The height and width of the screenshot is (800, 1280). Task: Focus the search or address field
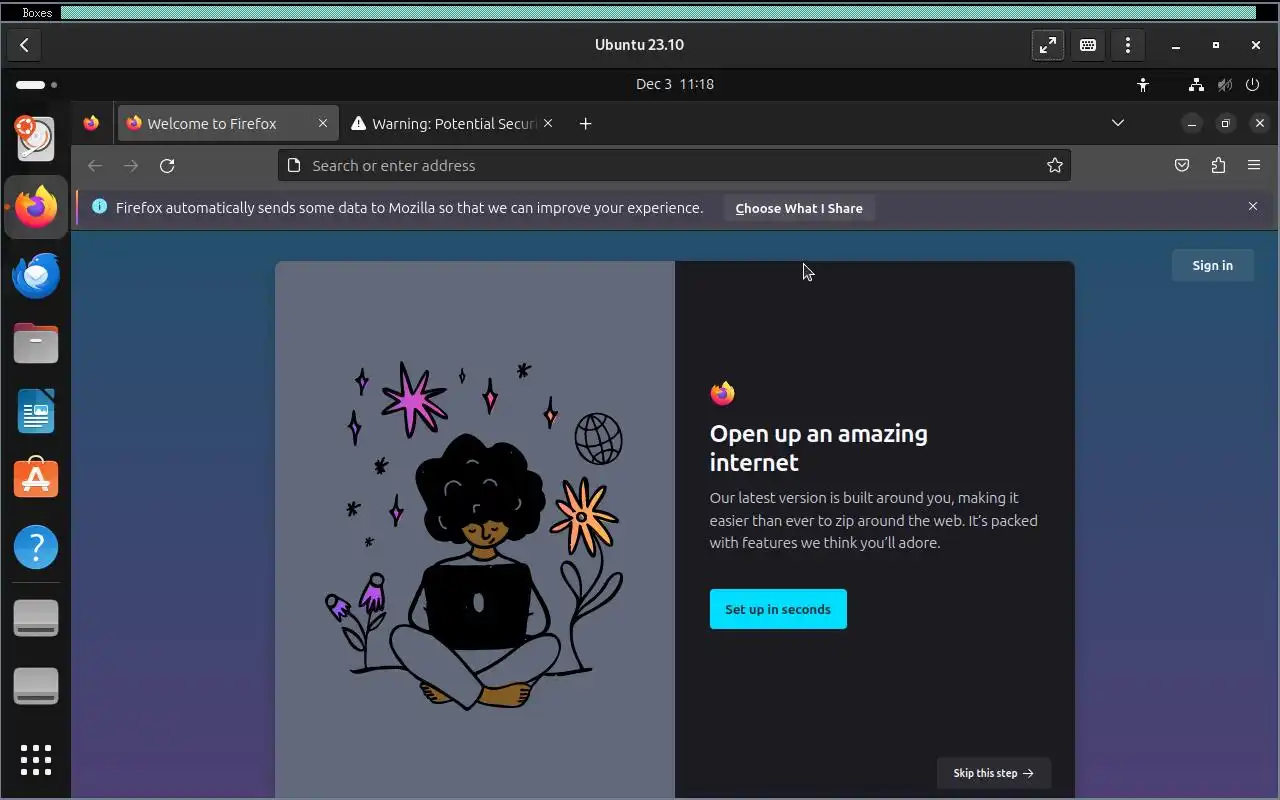pos(674,166)
